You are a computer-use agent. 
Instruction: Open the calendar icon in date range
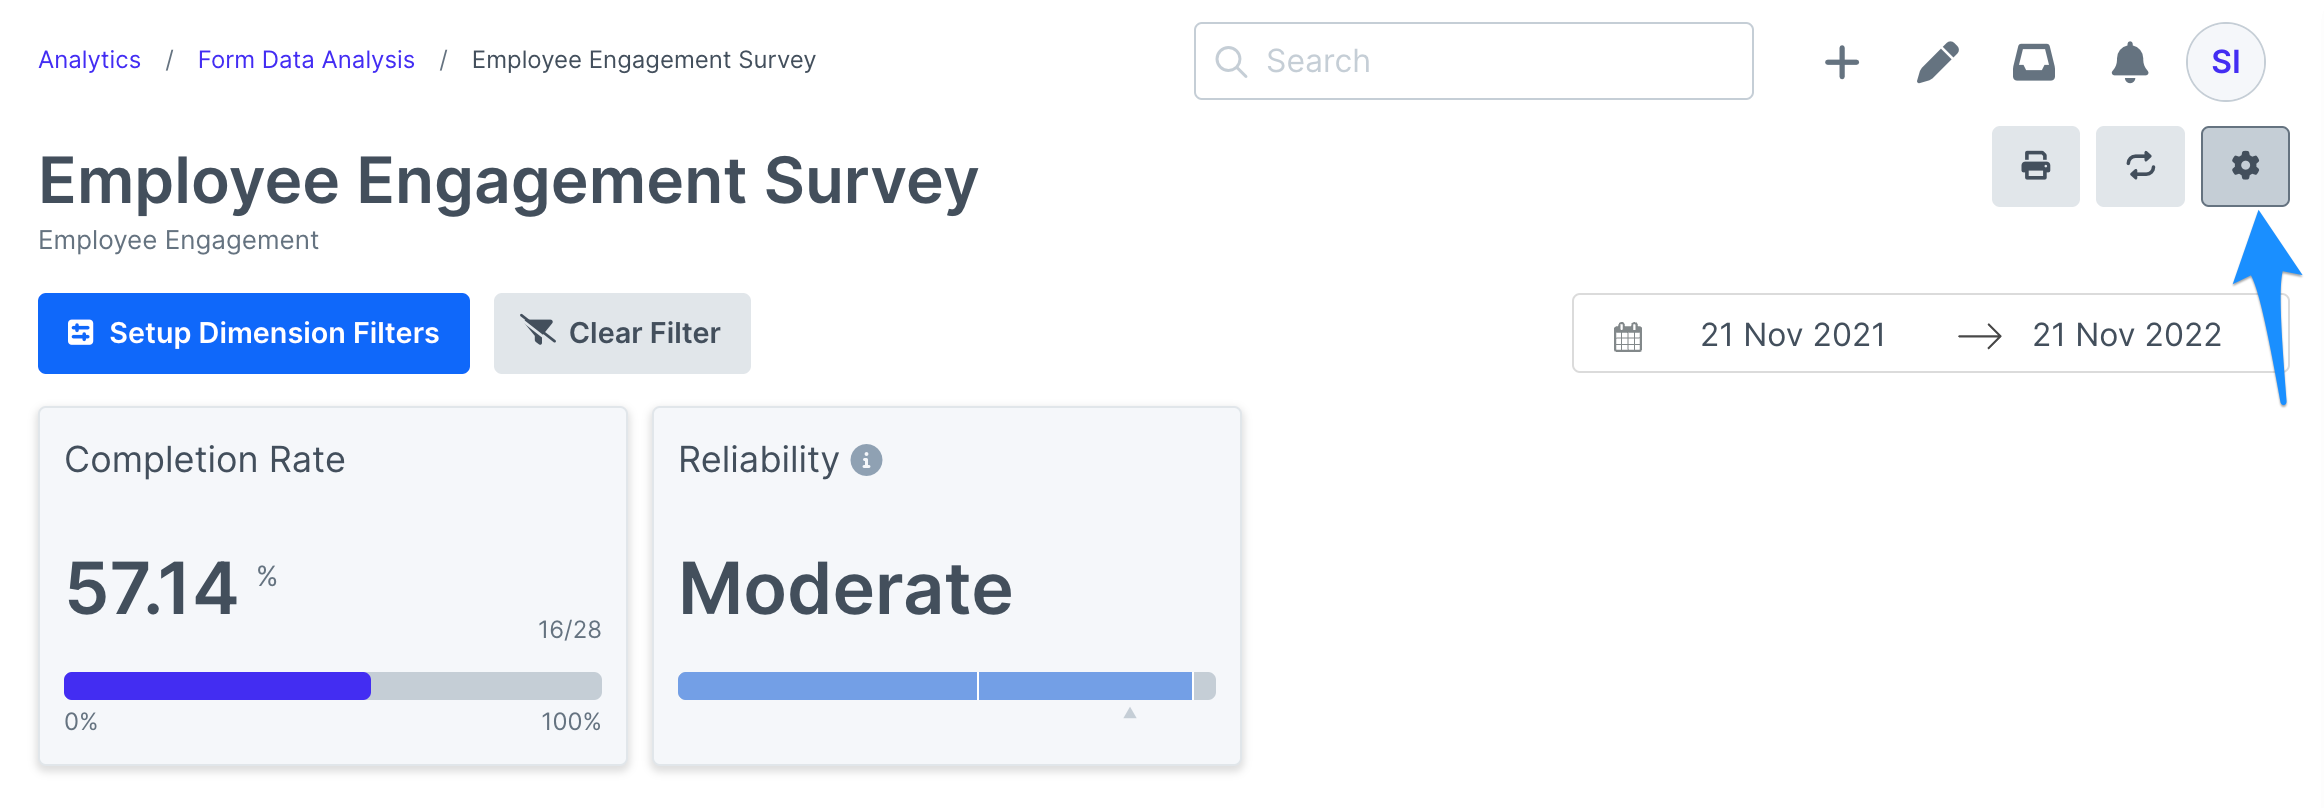tap(1628, 336)
